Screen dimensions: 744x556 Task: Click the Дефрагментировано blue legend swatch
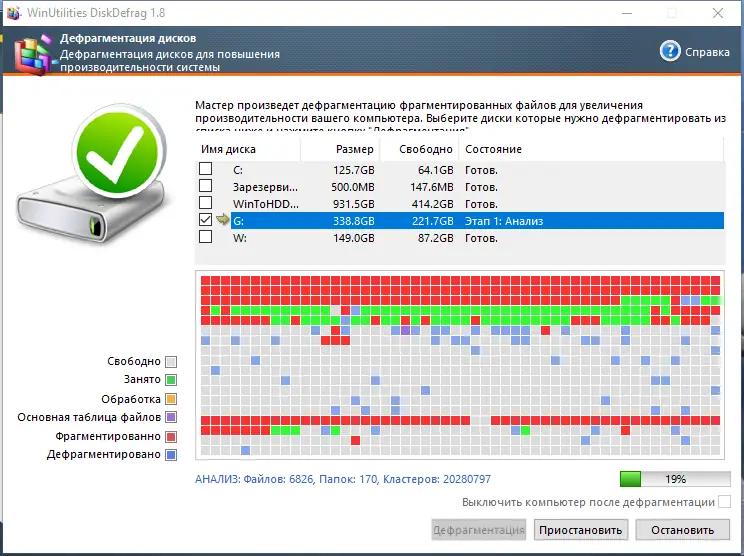coord(171,455)
